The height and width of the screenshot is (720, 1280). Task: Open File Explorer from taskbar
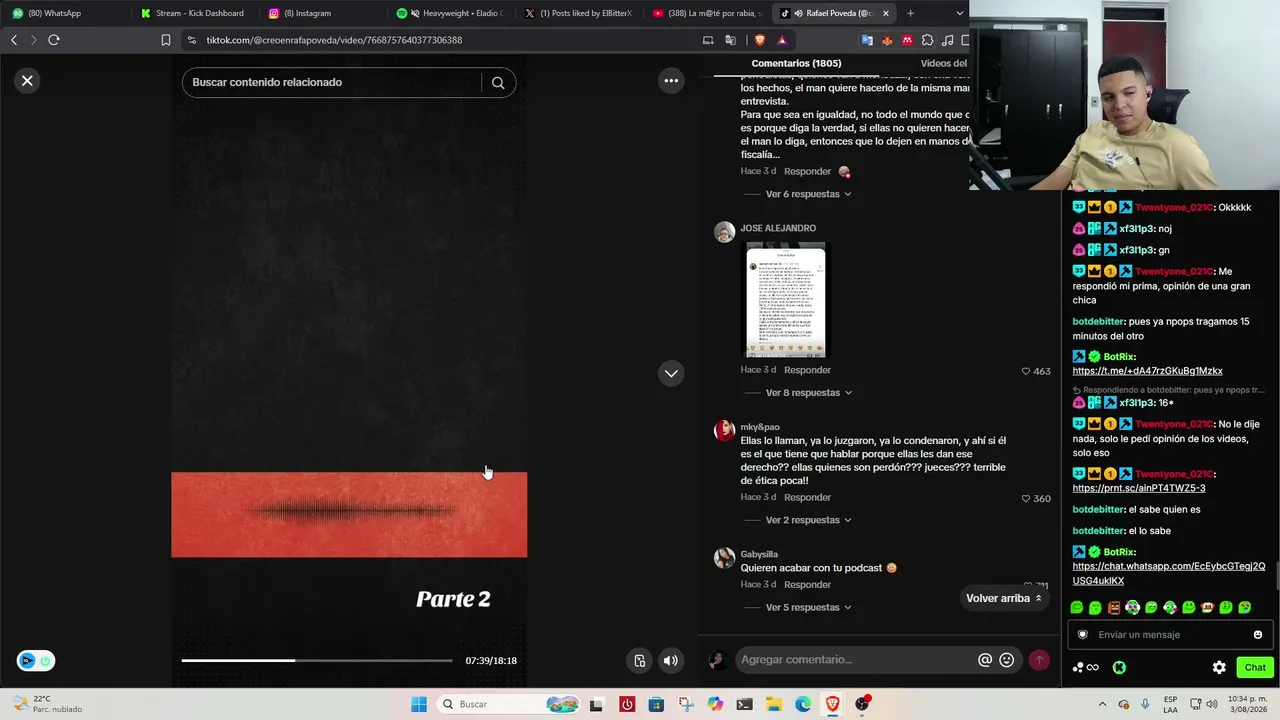tap(773, 704)
